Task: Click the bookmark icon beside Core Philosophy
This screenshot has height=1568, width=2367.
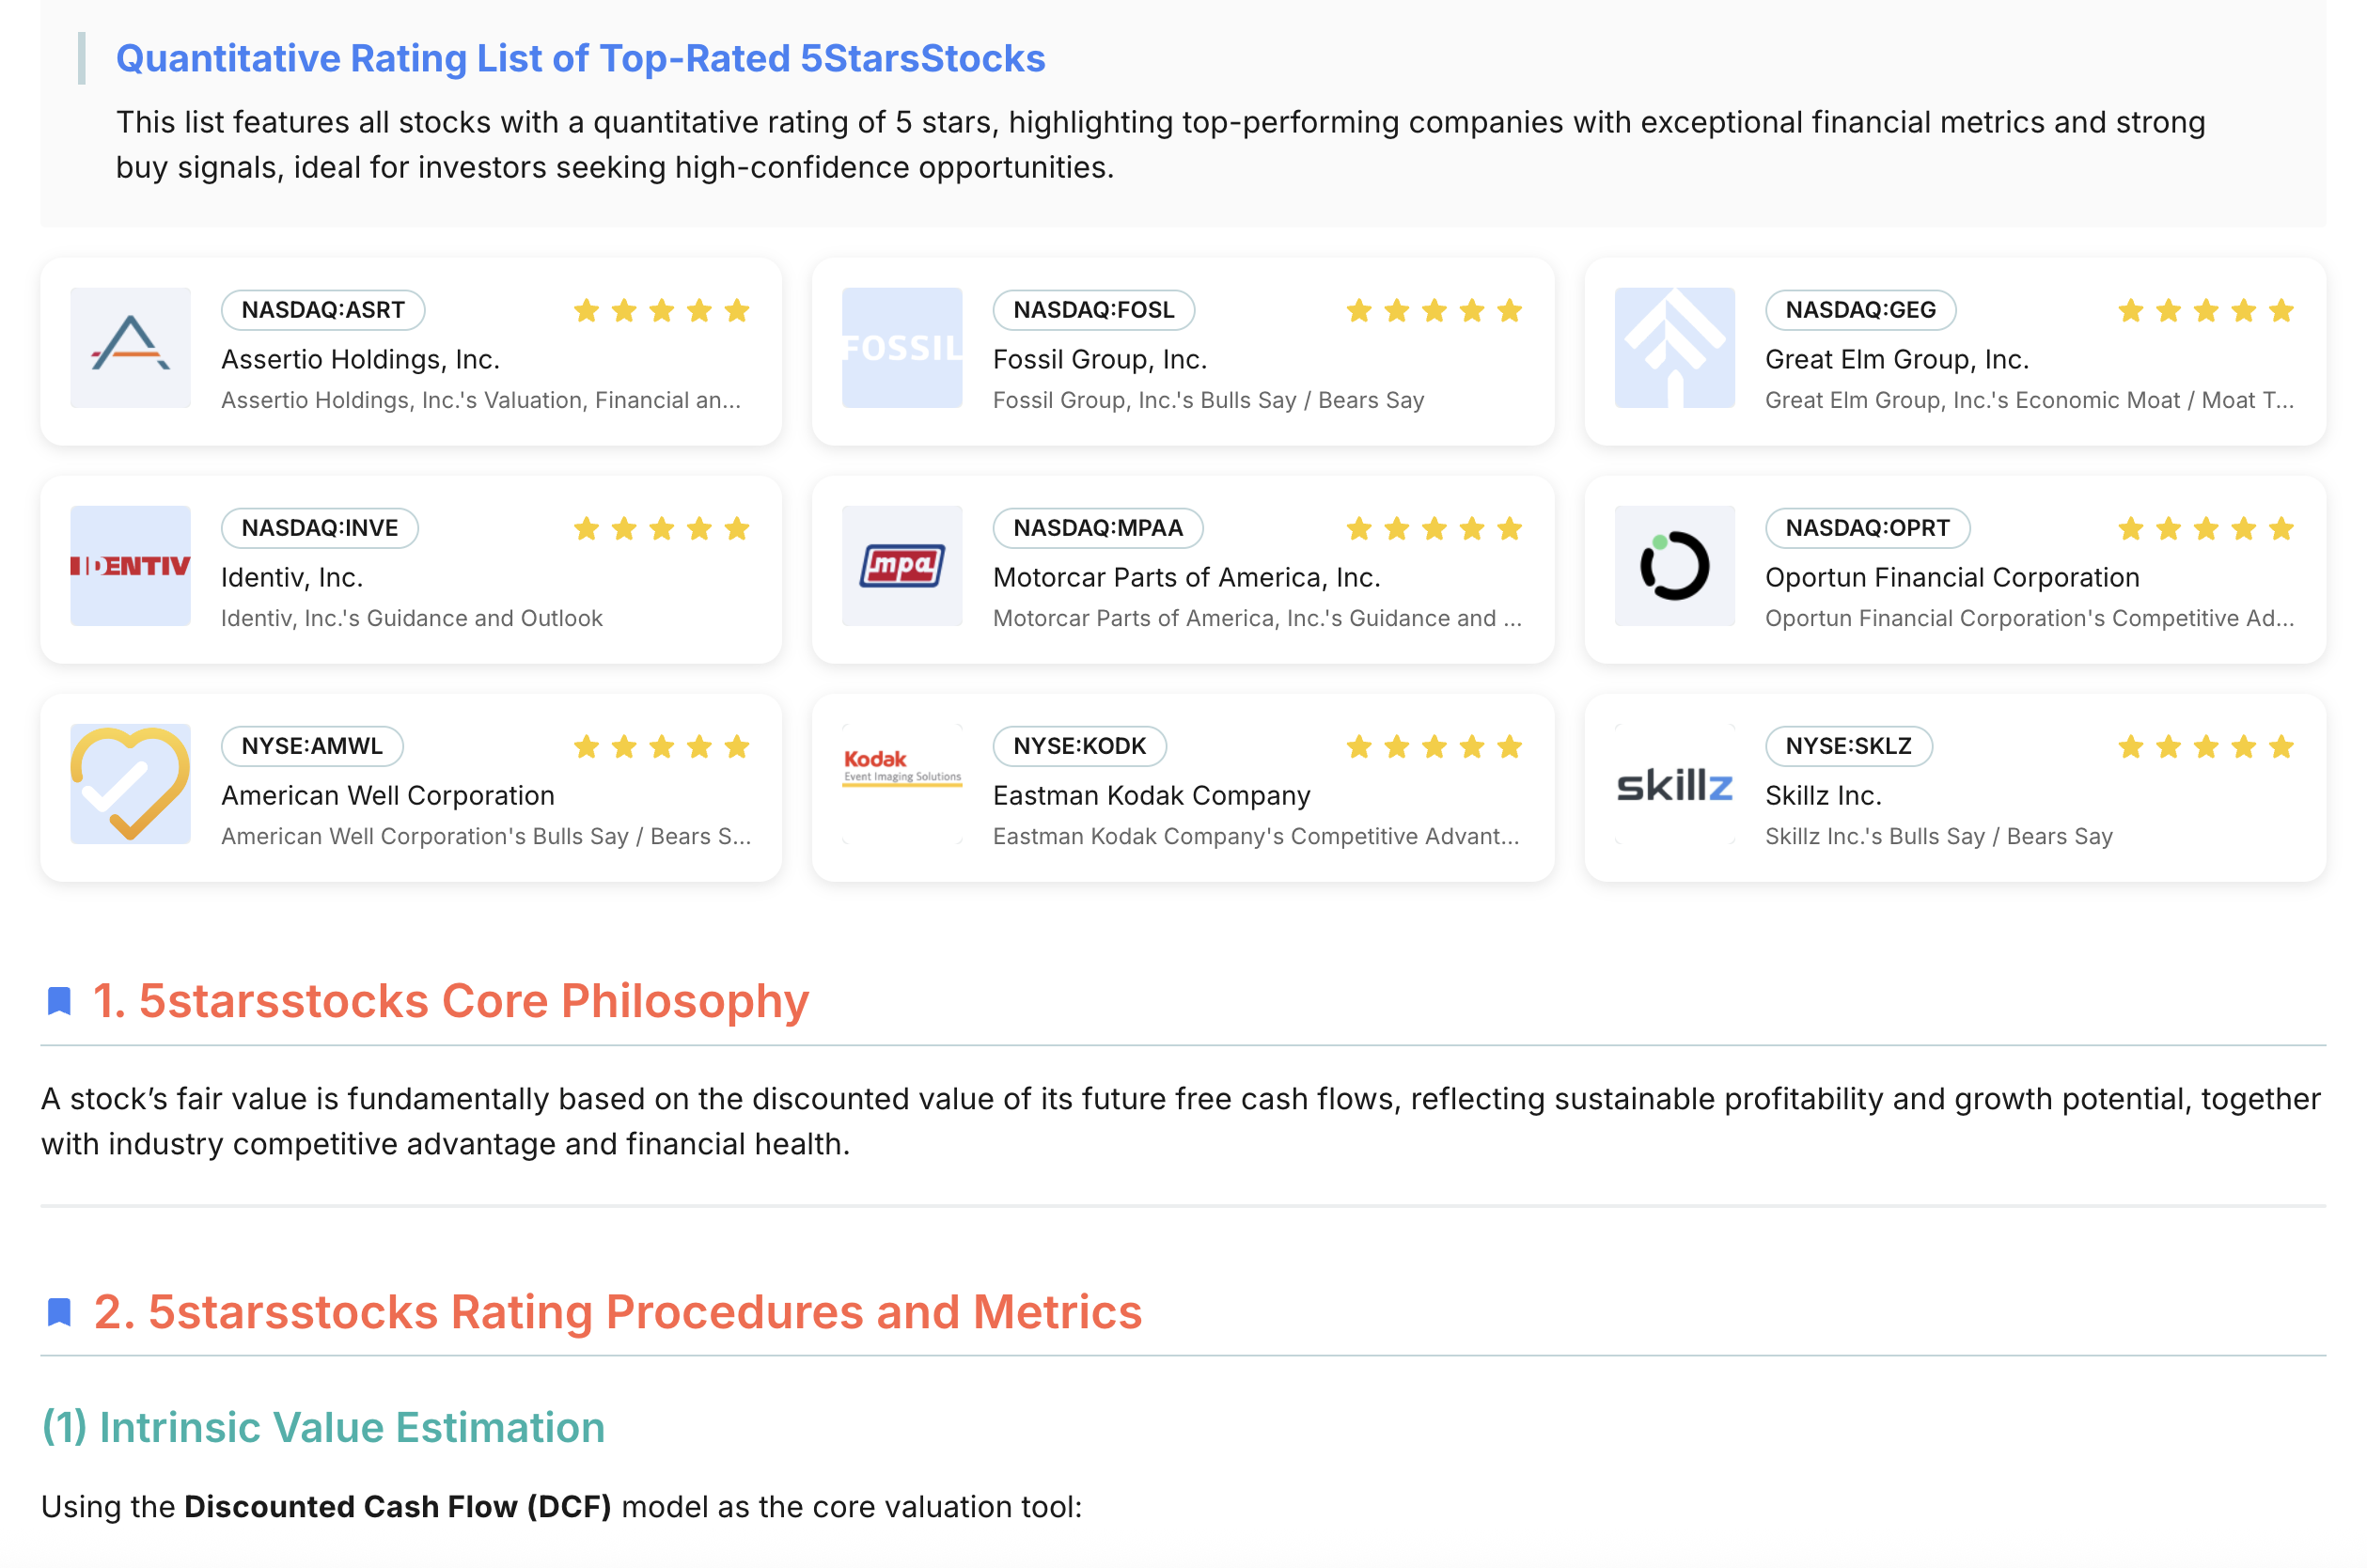Action: 59,1001
